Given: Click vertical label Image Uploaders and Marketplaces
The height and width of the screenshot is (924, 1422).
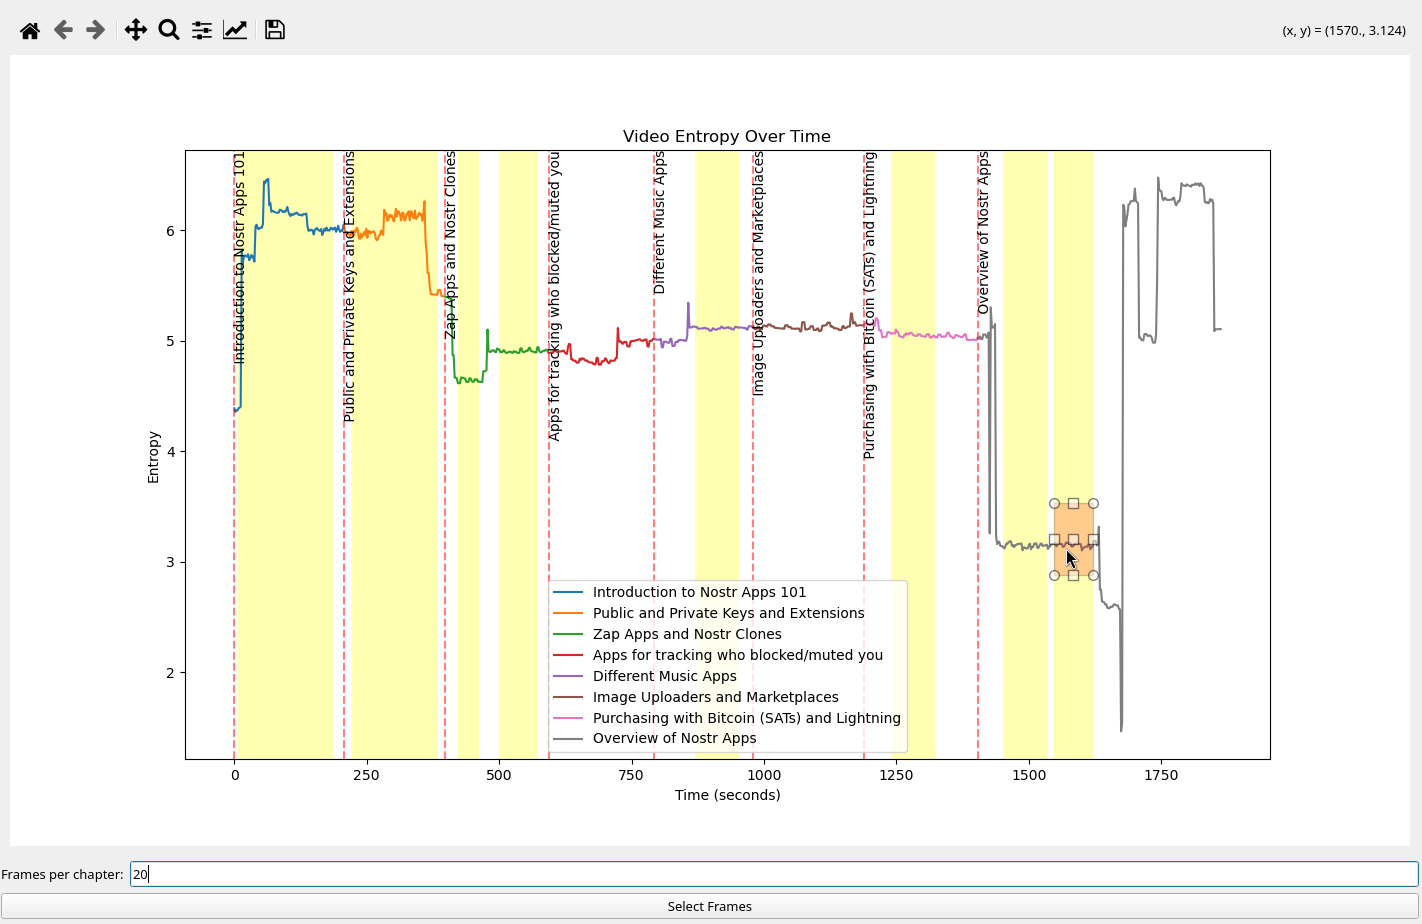Looking at the screenshot, I should pyautogui.click(x=758, y=274).
